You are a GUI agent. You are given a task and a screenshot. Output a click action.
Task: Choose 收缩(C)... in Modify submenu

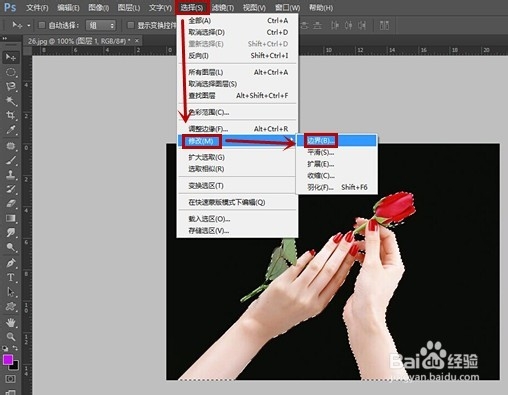point(337,176)
